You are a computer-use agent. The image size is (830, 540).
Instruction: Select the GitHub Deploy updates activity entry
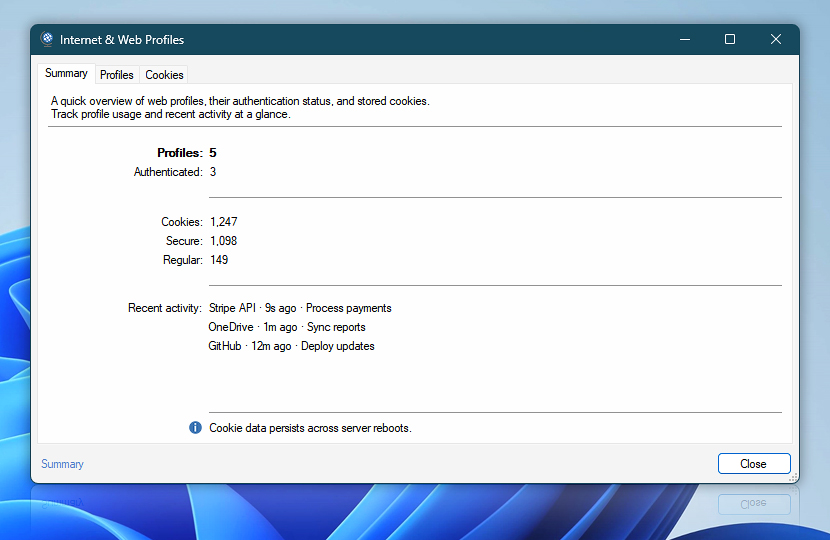[291, 346]
